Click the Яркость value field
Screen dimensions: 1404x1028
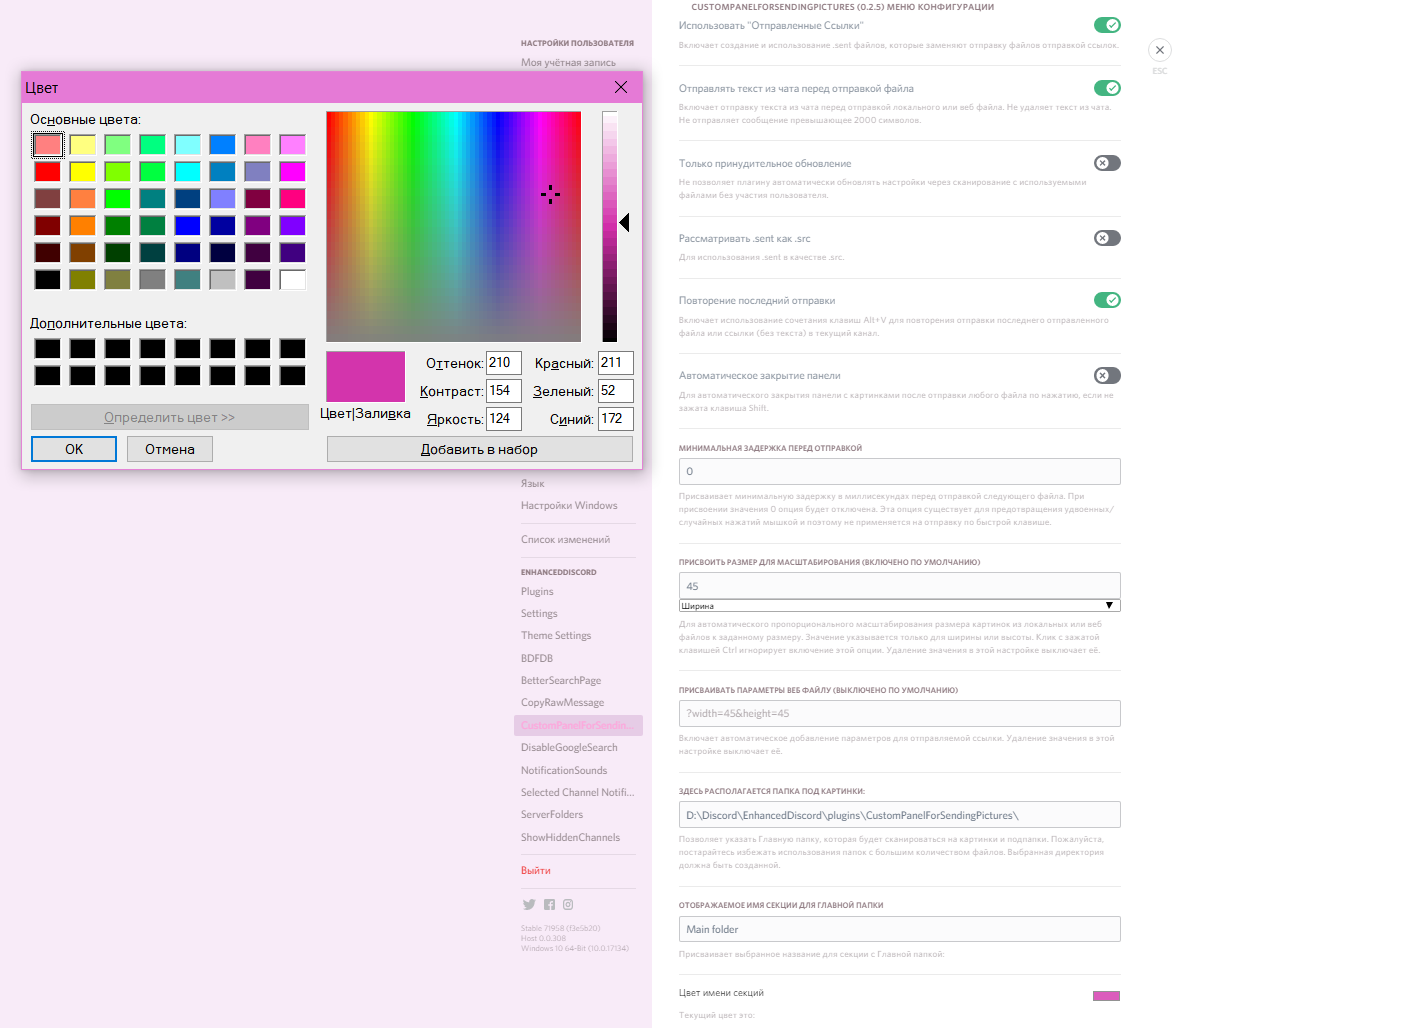click(504, 419)
